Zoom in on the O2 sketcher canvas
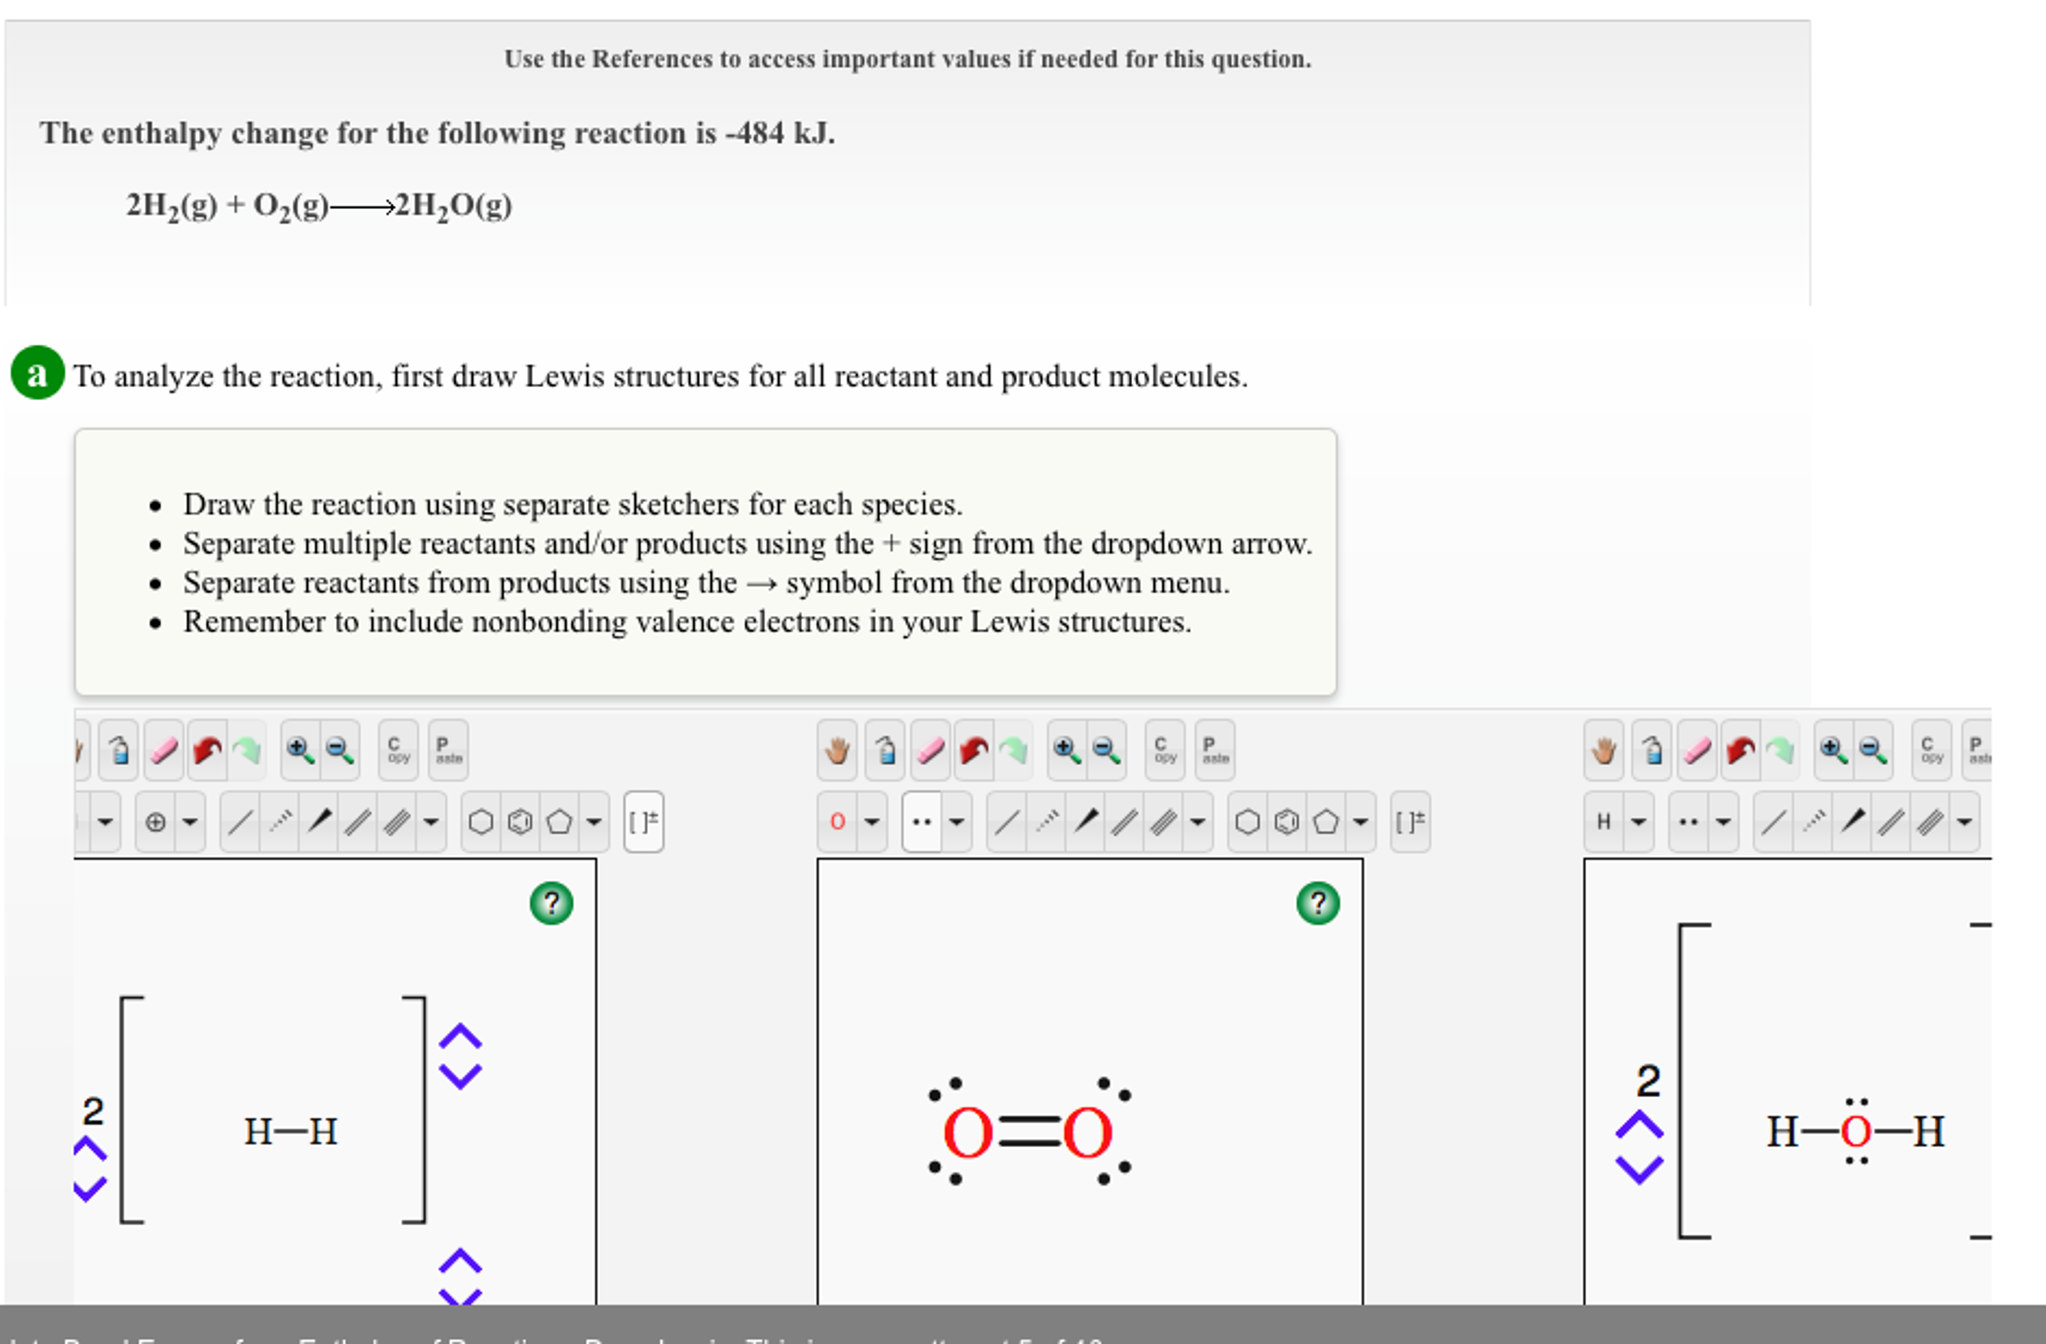Image resolution: width=2046 pixels, height=1344 pixels. pyautogui.click(x=1066, y=750)
